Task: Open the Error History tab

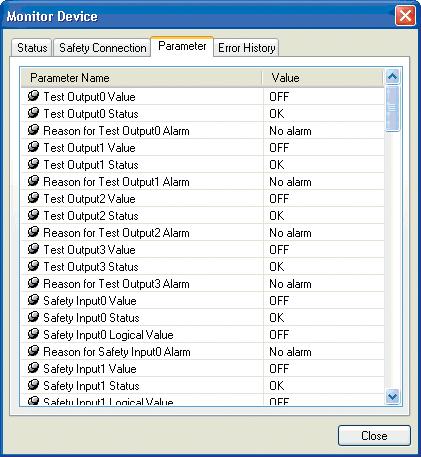Action: pos(246,48)
